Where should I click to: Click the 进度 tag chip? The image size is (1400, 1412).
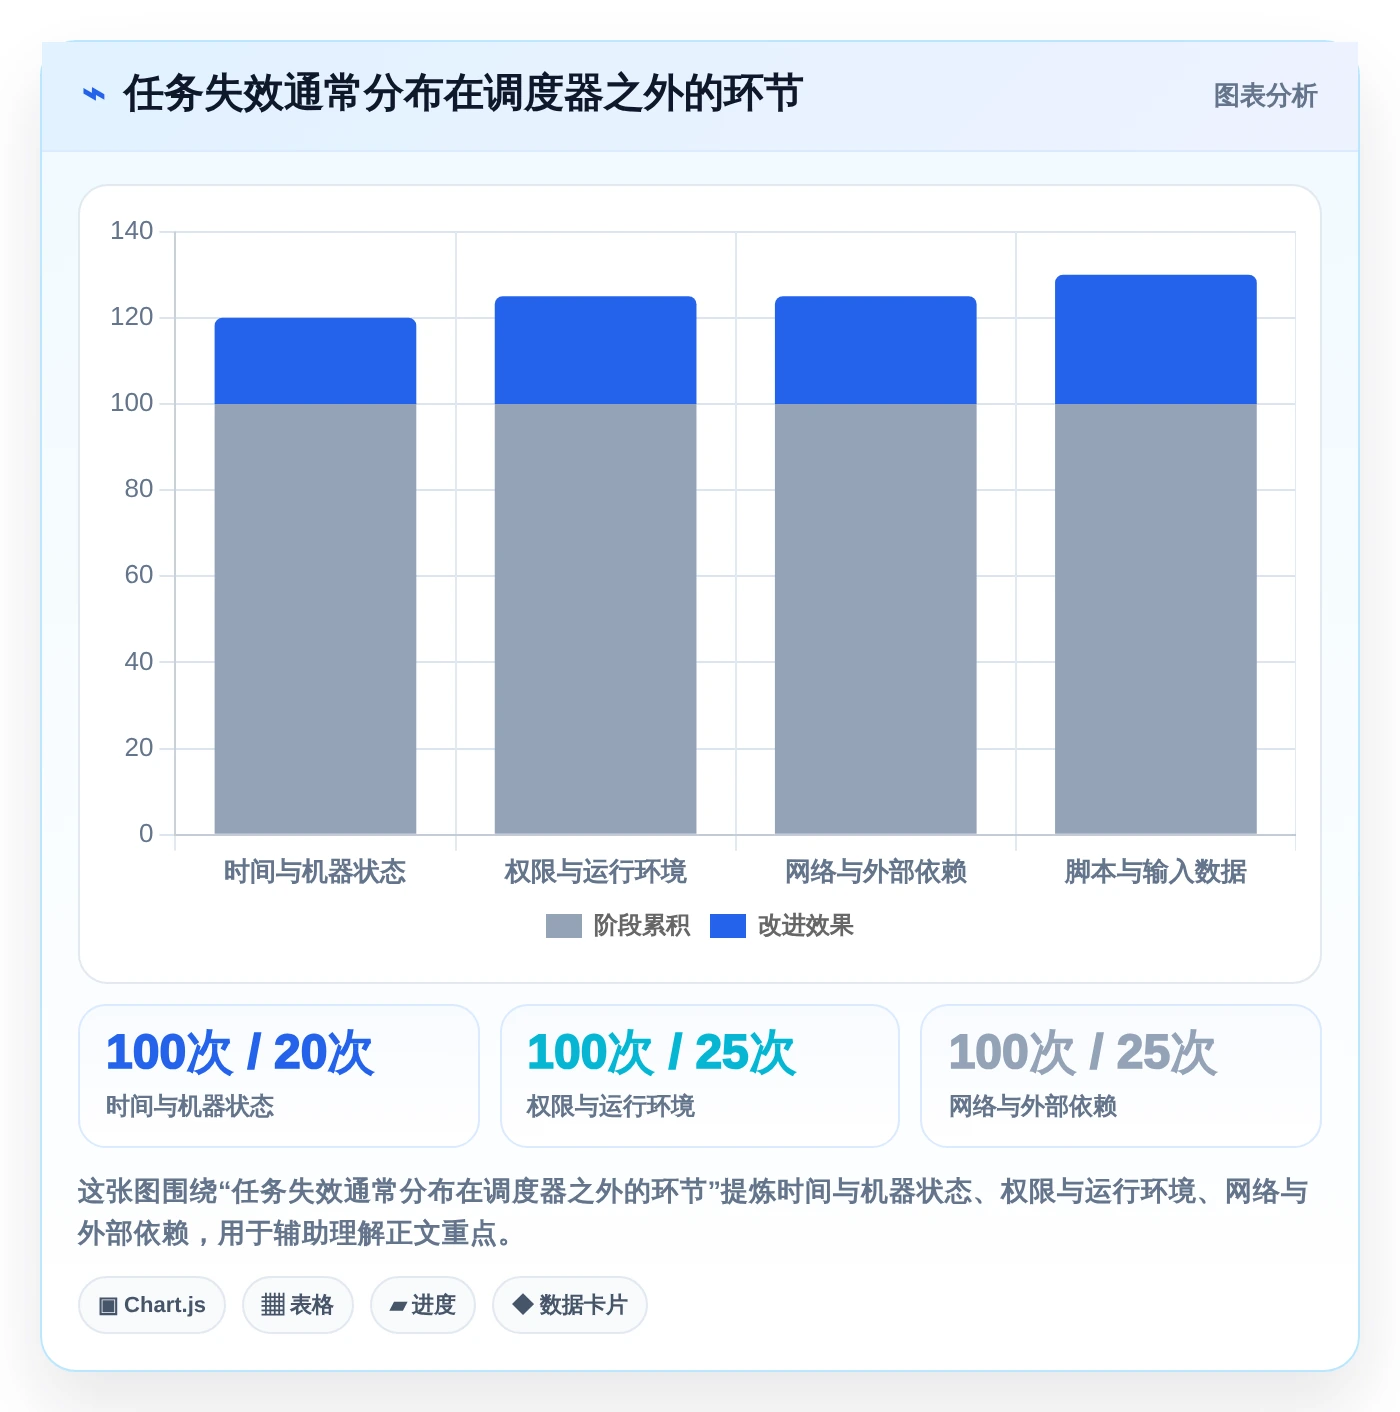point(423,1305)
